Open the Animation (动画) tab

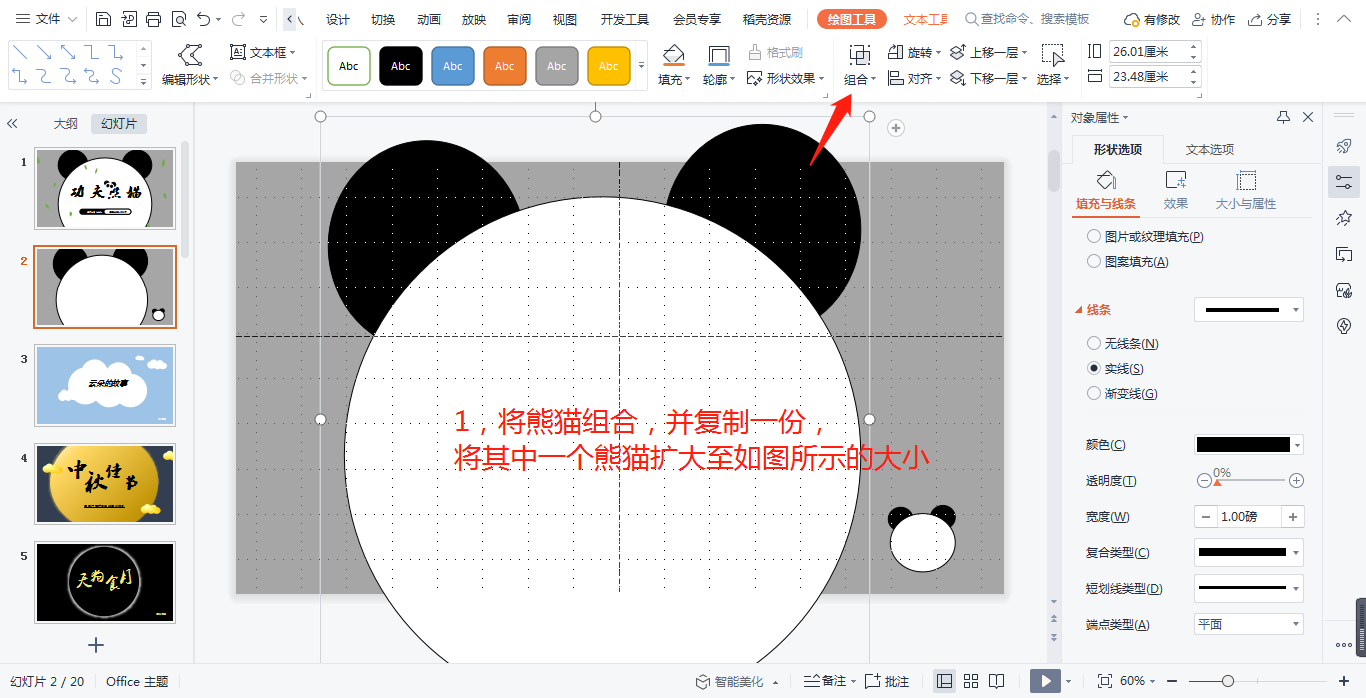click(x=428, y=19)
